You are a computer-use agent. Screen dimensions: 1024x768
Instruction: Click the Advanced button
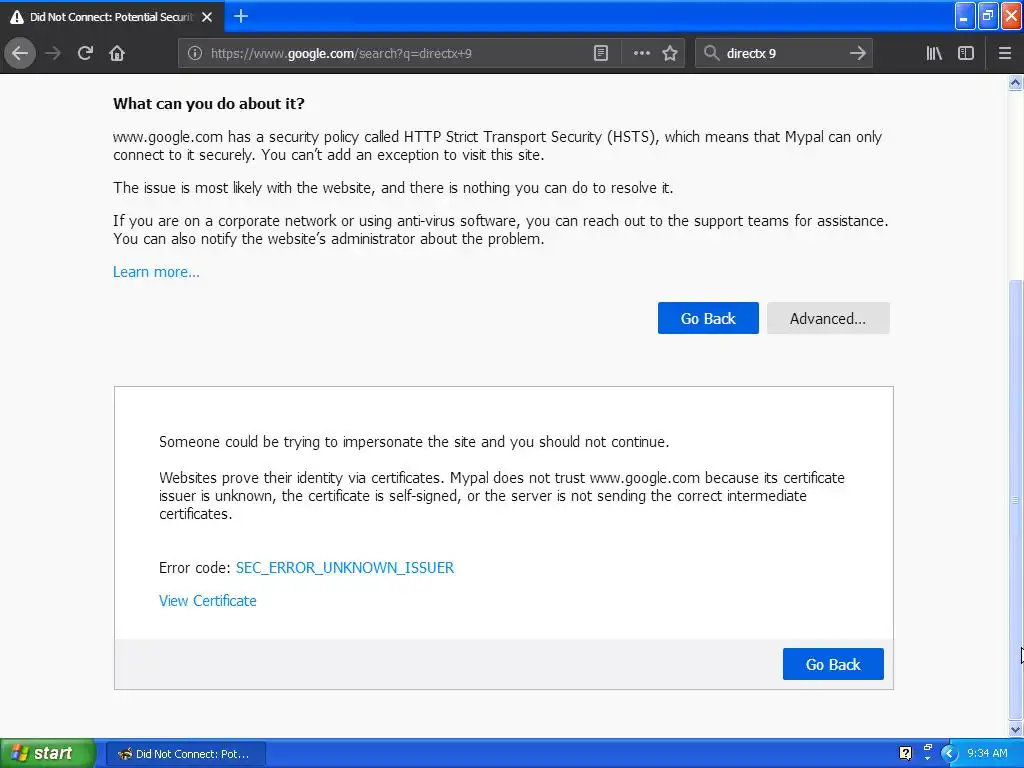pos(828,318)
